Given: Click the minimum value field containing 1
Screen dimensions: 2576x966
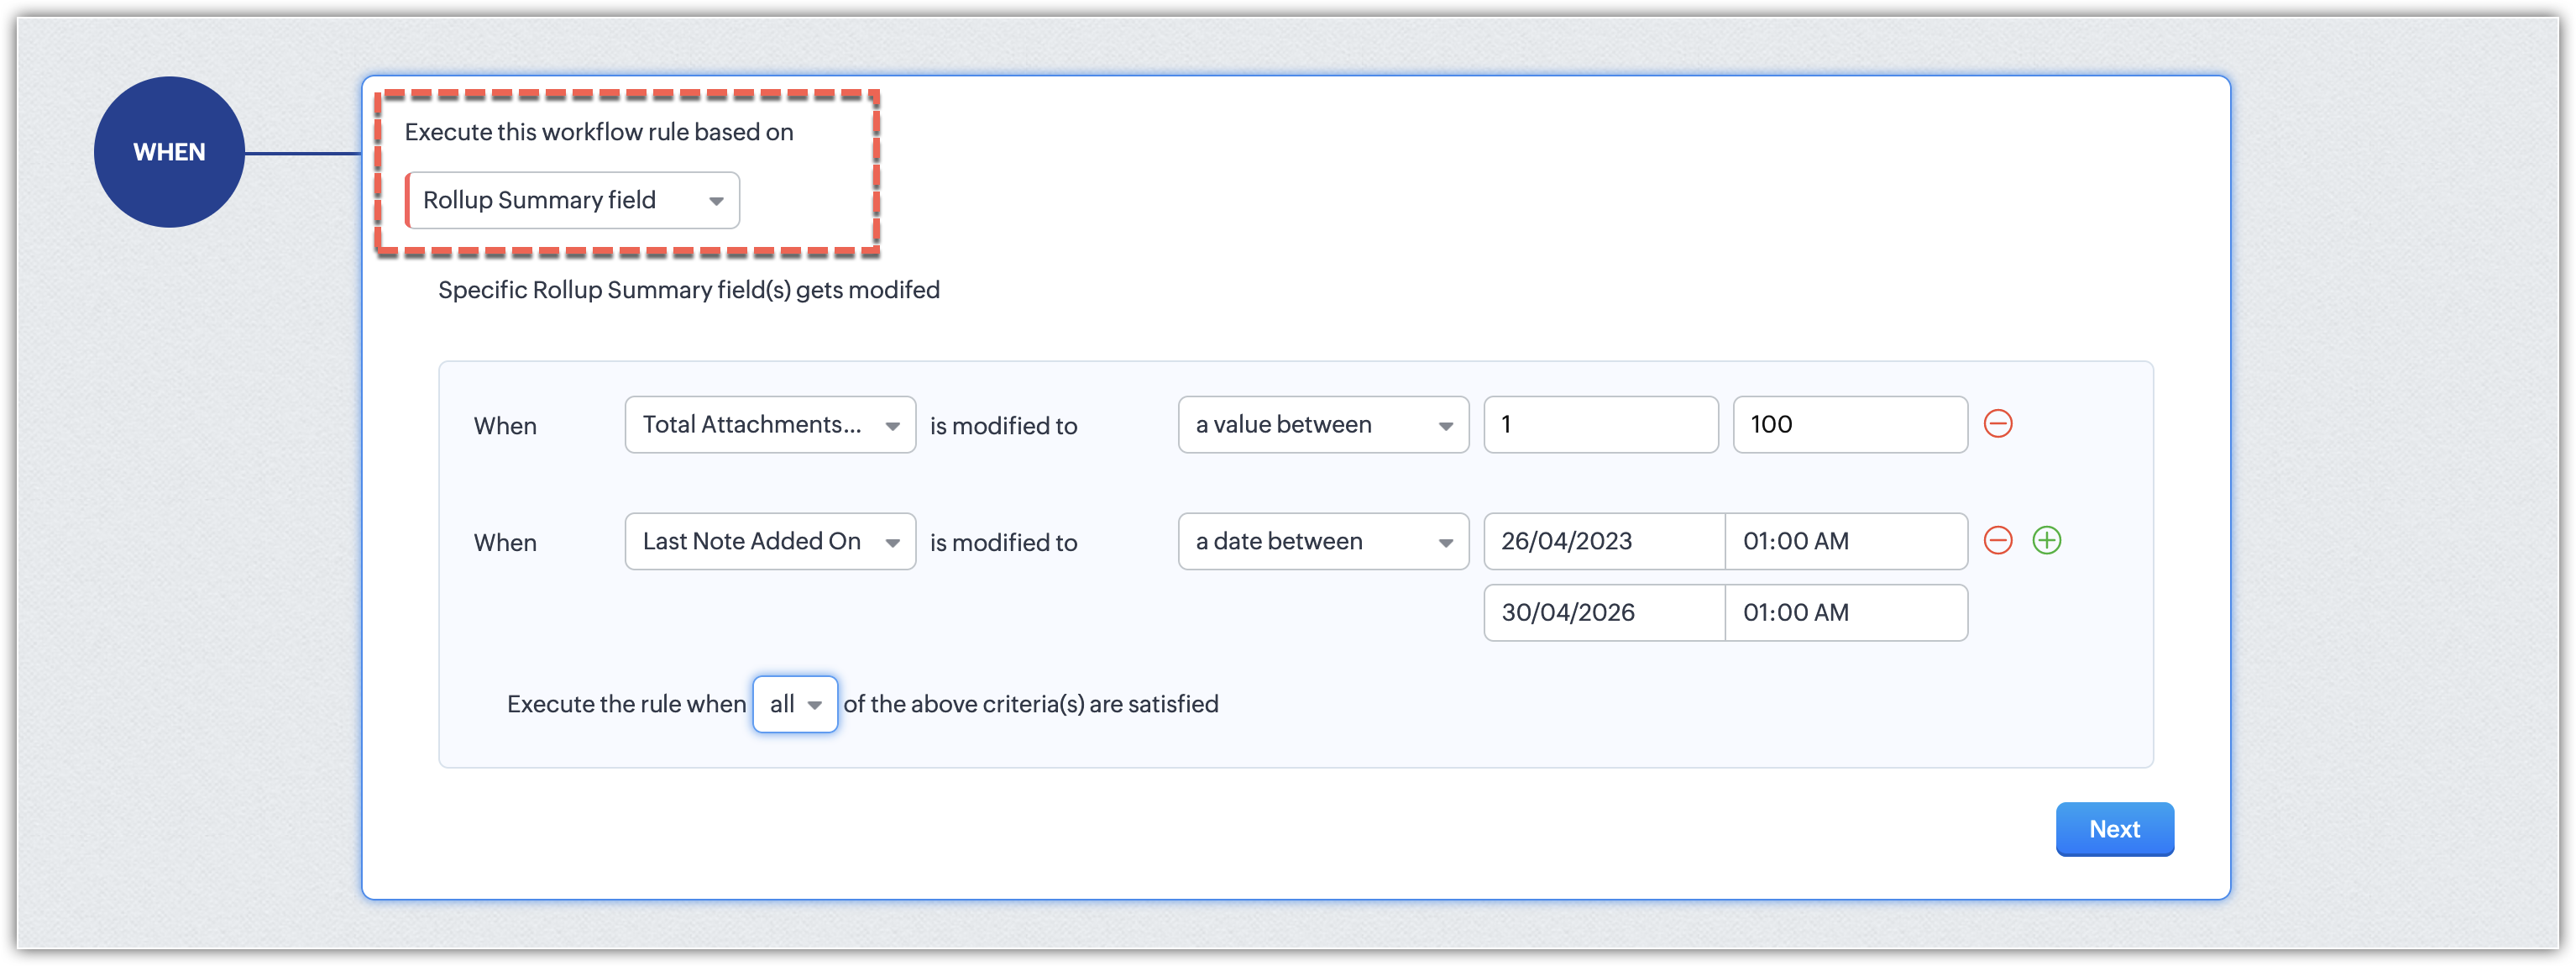Looking at the screenshot, I should point(1600,425).
